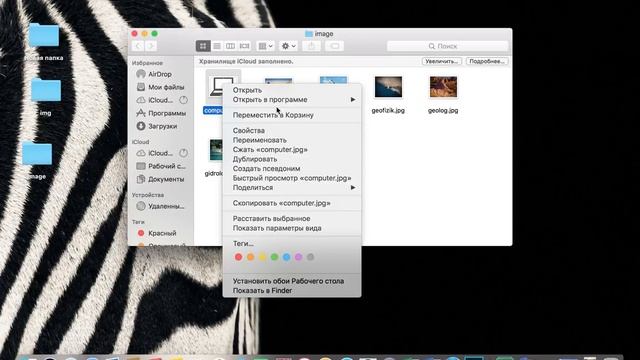
Task: Select the image folder on desktop
Action: click(x=37, y=154)
